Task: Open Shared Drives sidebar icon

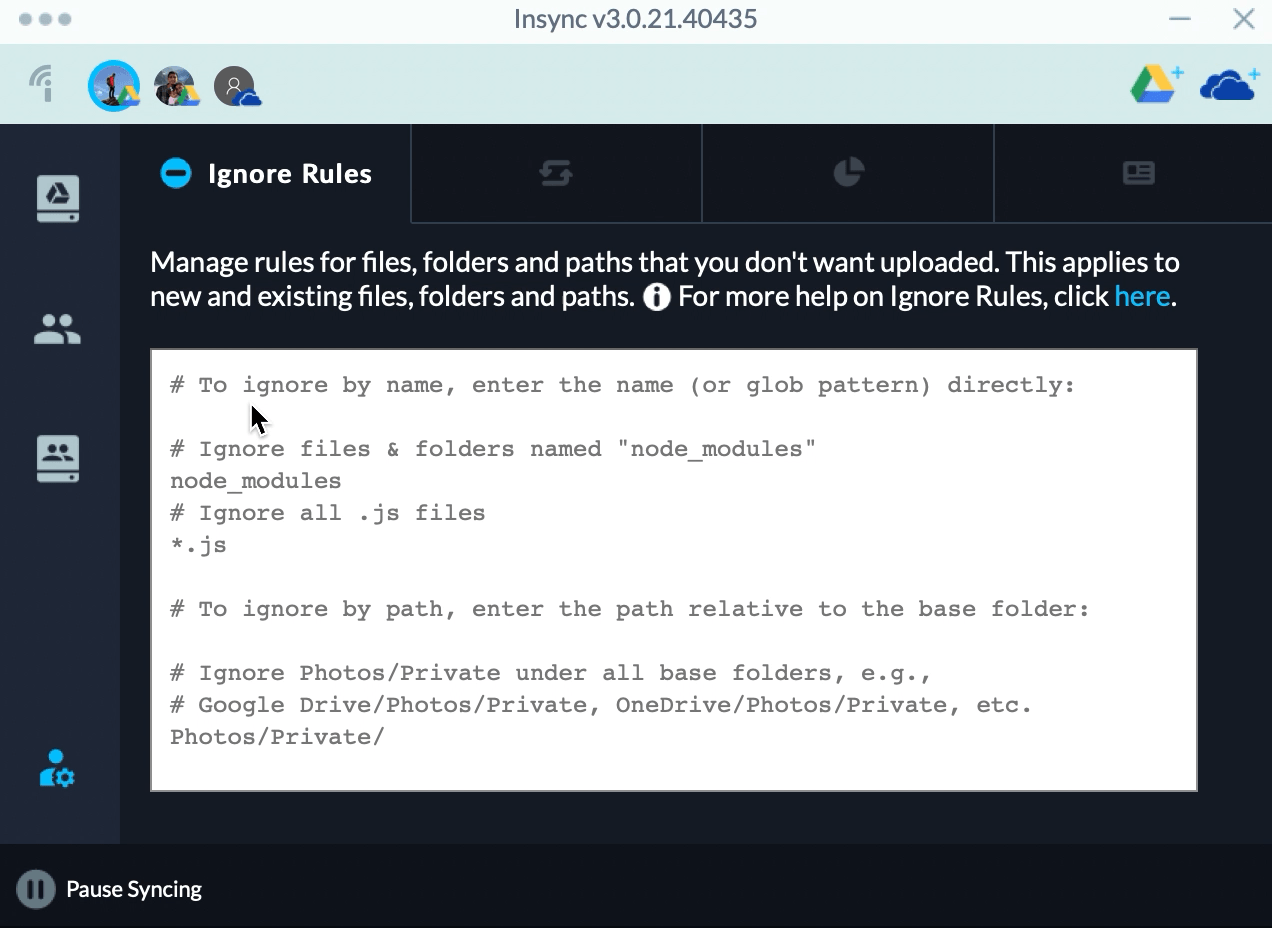Action: tap(58, 458)
